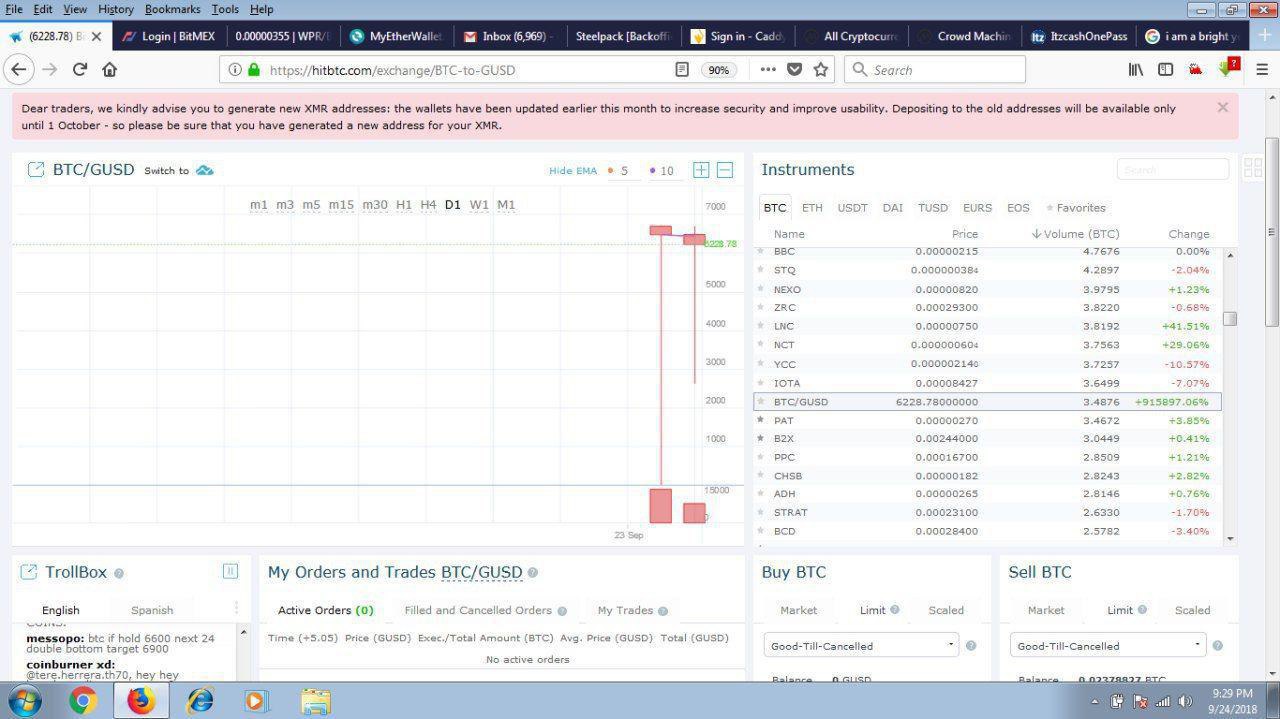Switch to TradingView chart cloud icon
The image size is (1280, 719).
click(x=205, y=170)
